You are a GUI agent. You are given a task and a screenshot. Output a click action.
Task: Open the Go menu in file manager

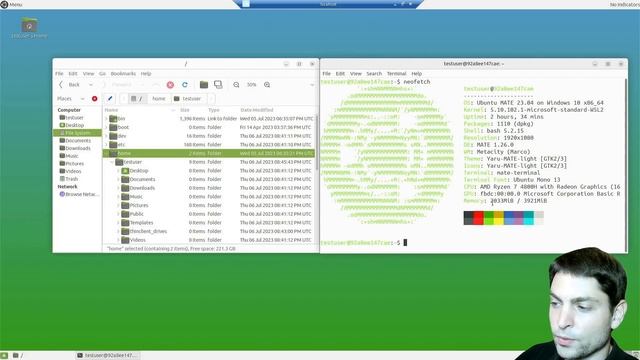point(102,73)
